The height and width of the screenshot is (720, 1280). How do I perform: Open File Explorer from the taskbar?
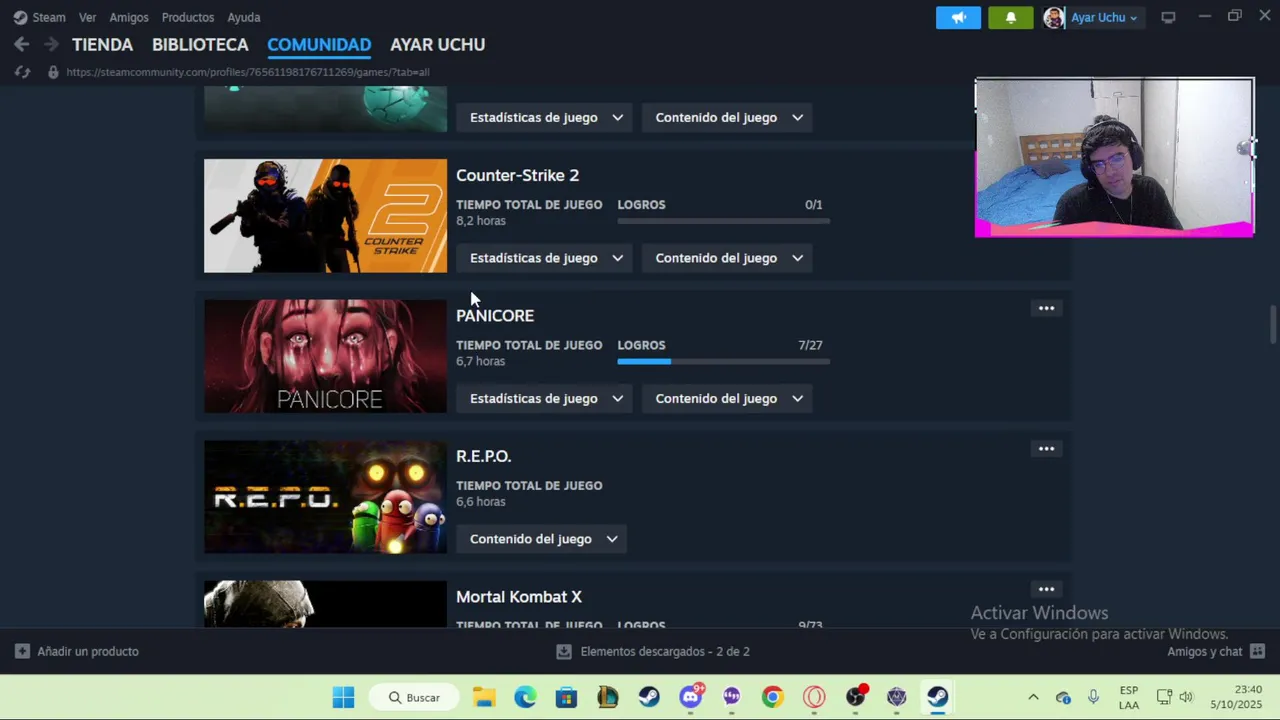[484, 697]
